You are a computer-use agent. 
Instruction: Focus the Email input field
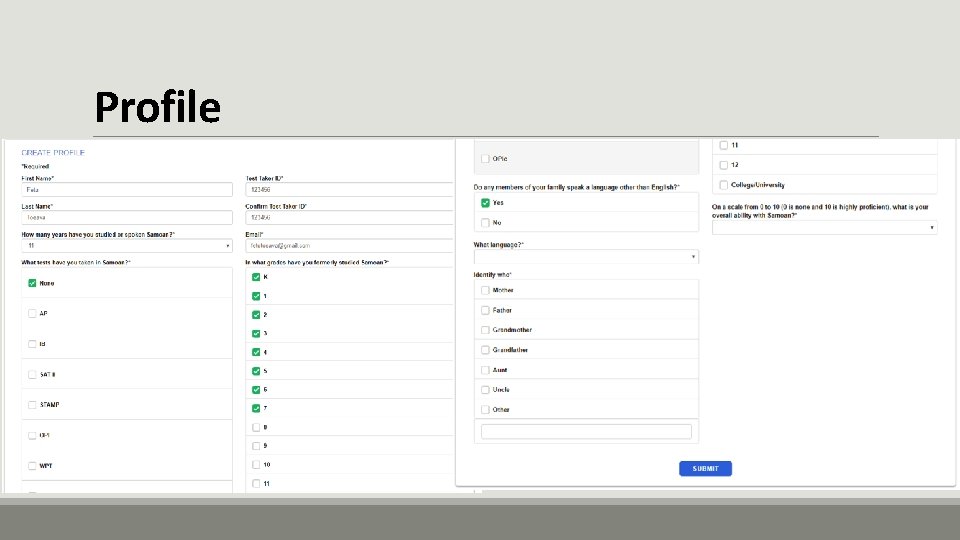point(350,245)
